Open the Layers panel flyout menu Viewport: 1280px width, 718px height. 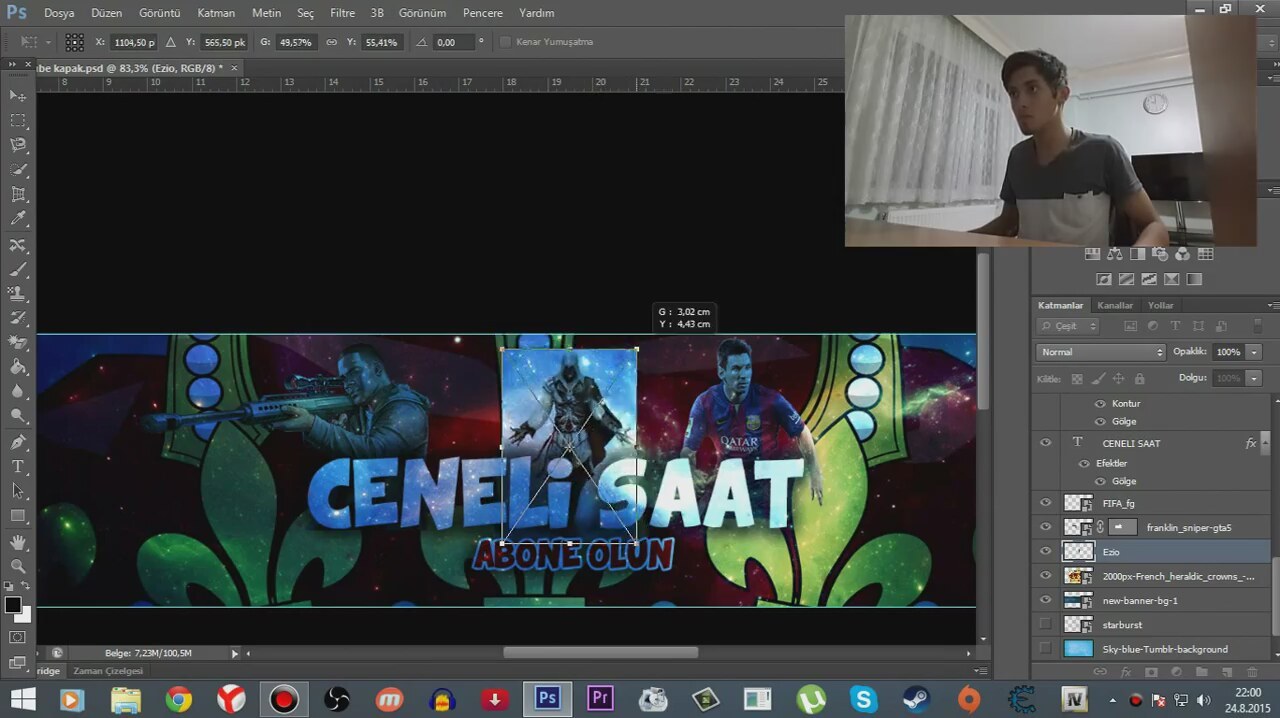tap(1272, 305)
